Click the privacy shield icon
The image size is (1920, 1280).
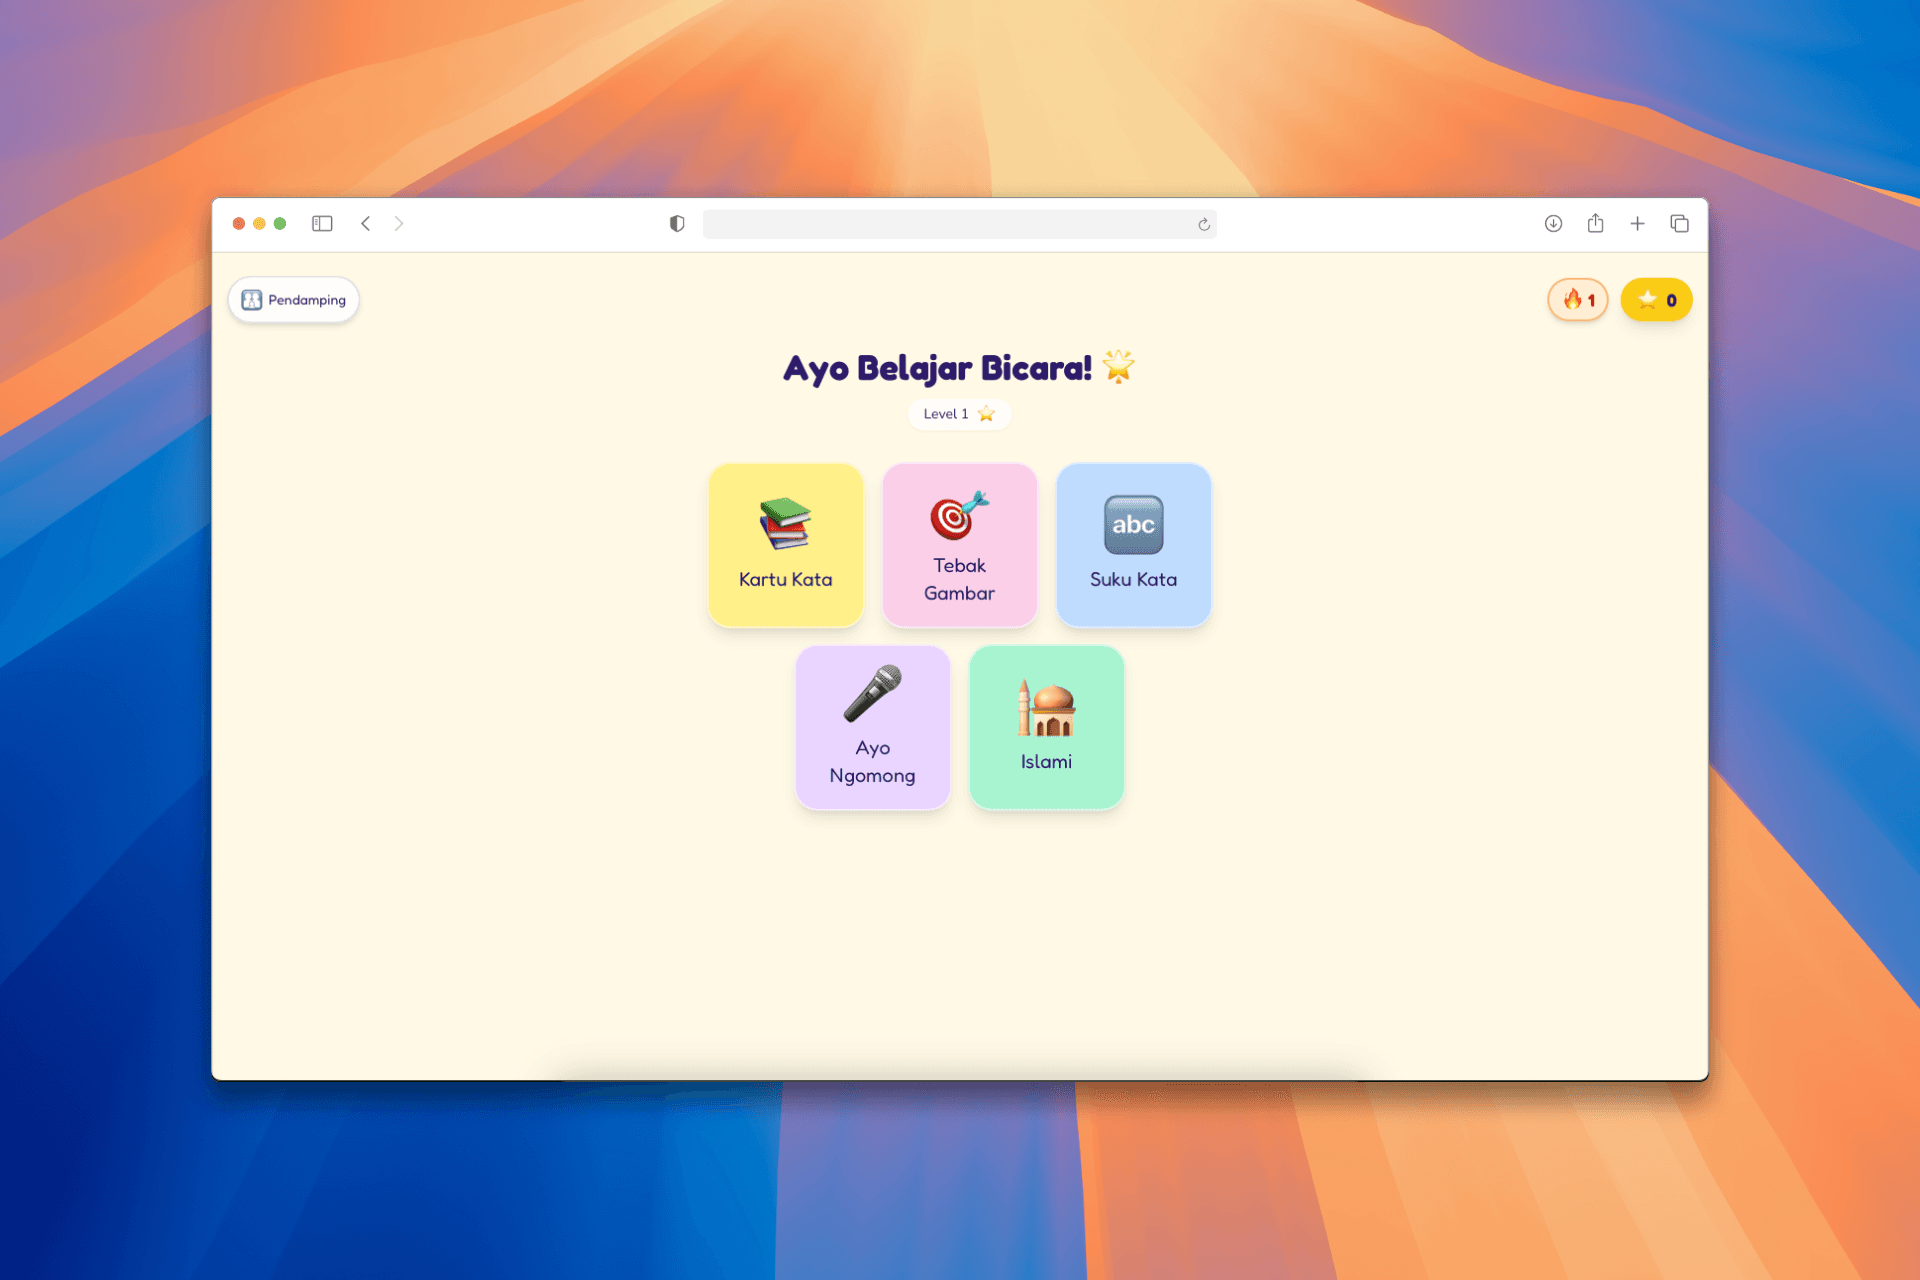click(x=677, y=224)
